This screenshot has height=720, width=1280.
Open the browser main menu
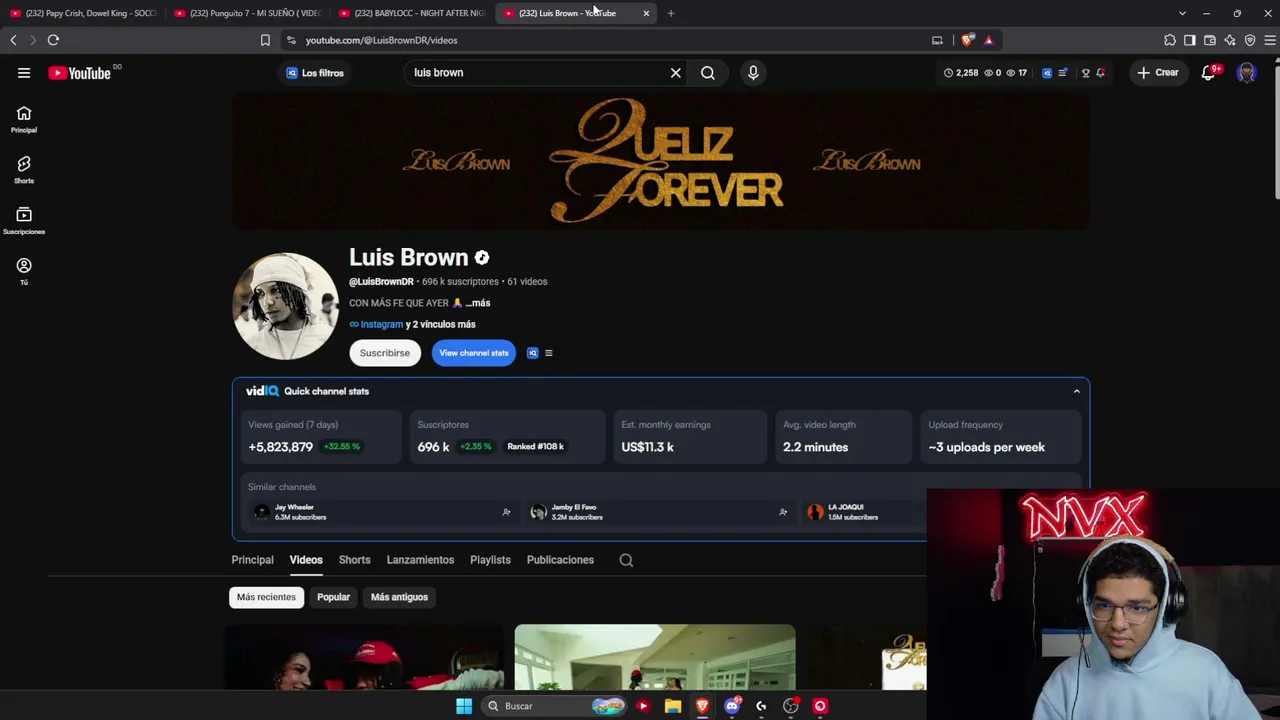pyautogui.click(x=1270, y=40)
